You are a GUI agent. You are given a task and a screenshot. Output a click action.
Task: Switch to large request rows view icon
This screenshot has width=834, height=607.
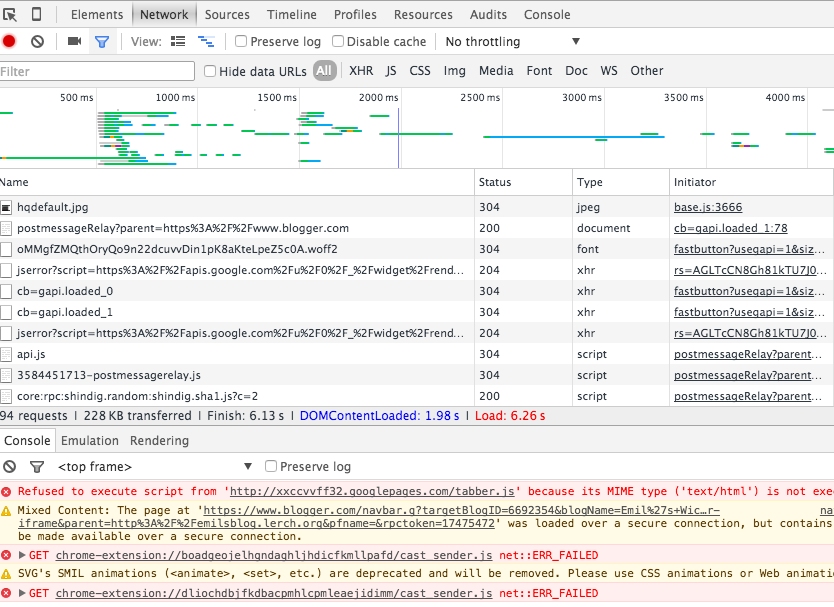click(179, 41)
